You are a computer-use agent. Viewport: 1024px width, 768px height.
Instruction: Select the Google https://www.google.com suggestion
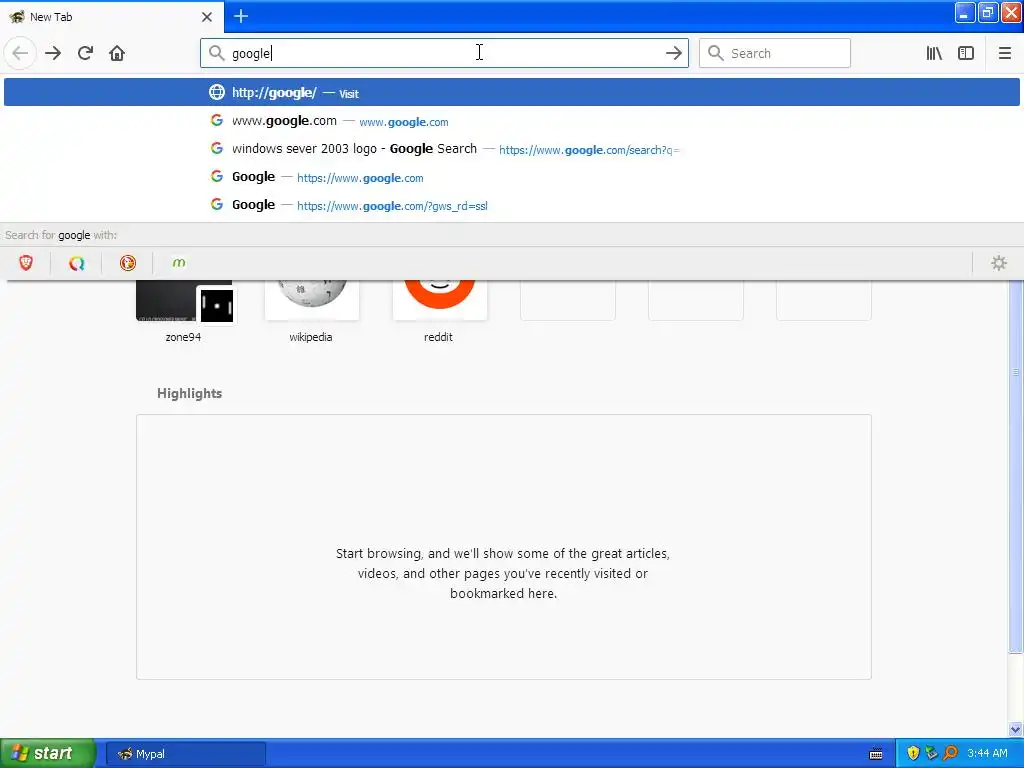pos(511,177)
